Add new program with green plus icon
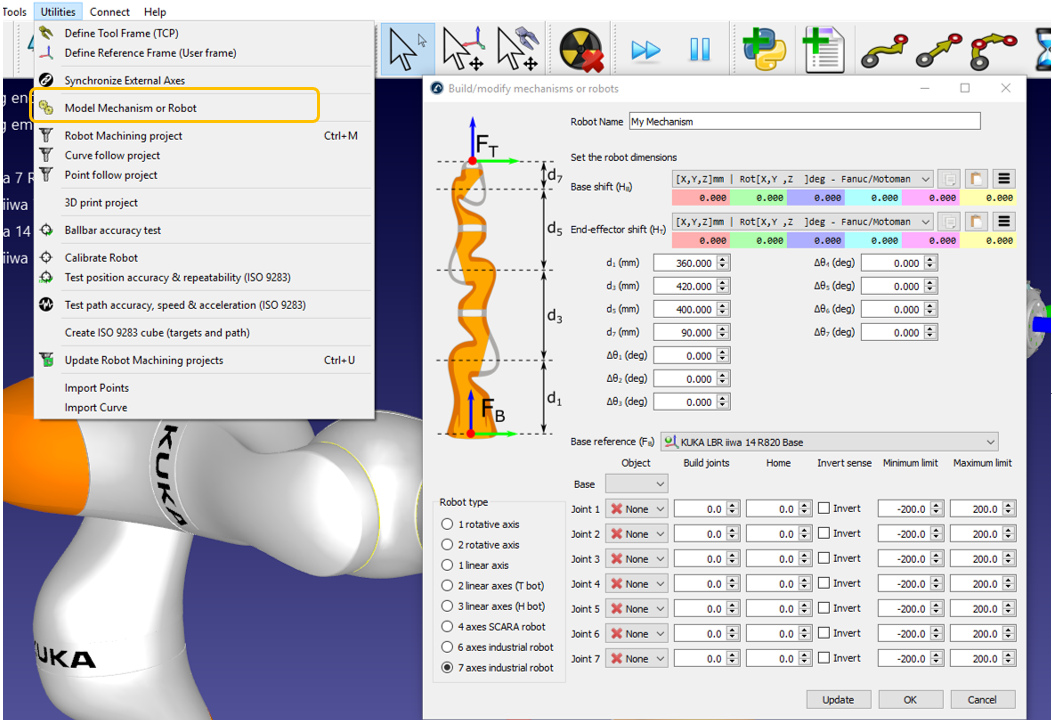 823,50
